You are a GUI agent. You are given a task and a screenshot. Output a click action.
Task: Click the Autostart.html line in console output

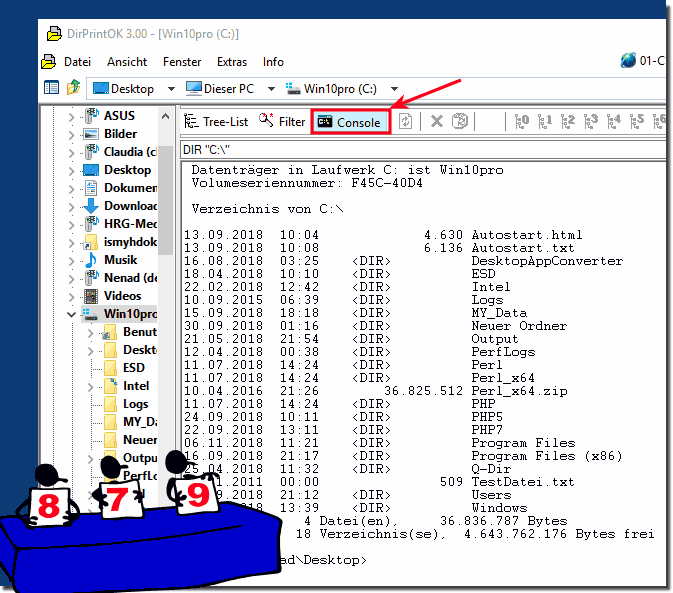point(383,235)
